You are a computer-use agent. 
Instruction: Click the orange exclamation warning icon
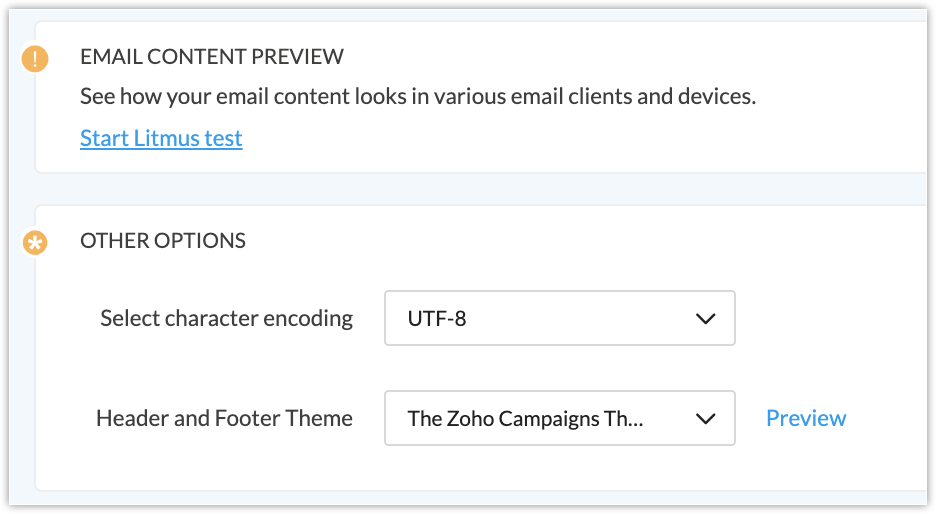point(35,59)
